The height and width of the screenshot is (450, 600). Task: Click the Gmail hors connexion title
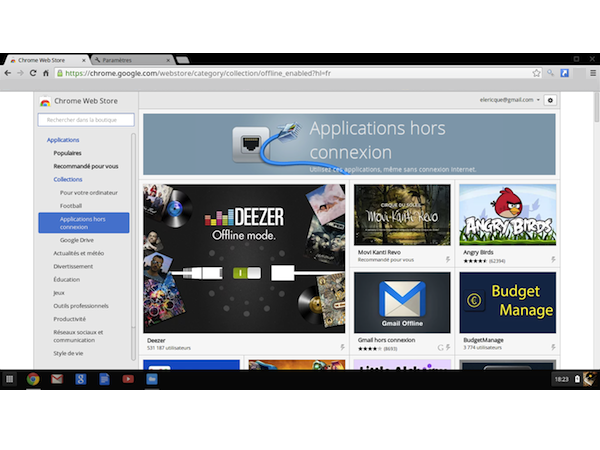[x=386, y=340]
